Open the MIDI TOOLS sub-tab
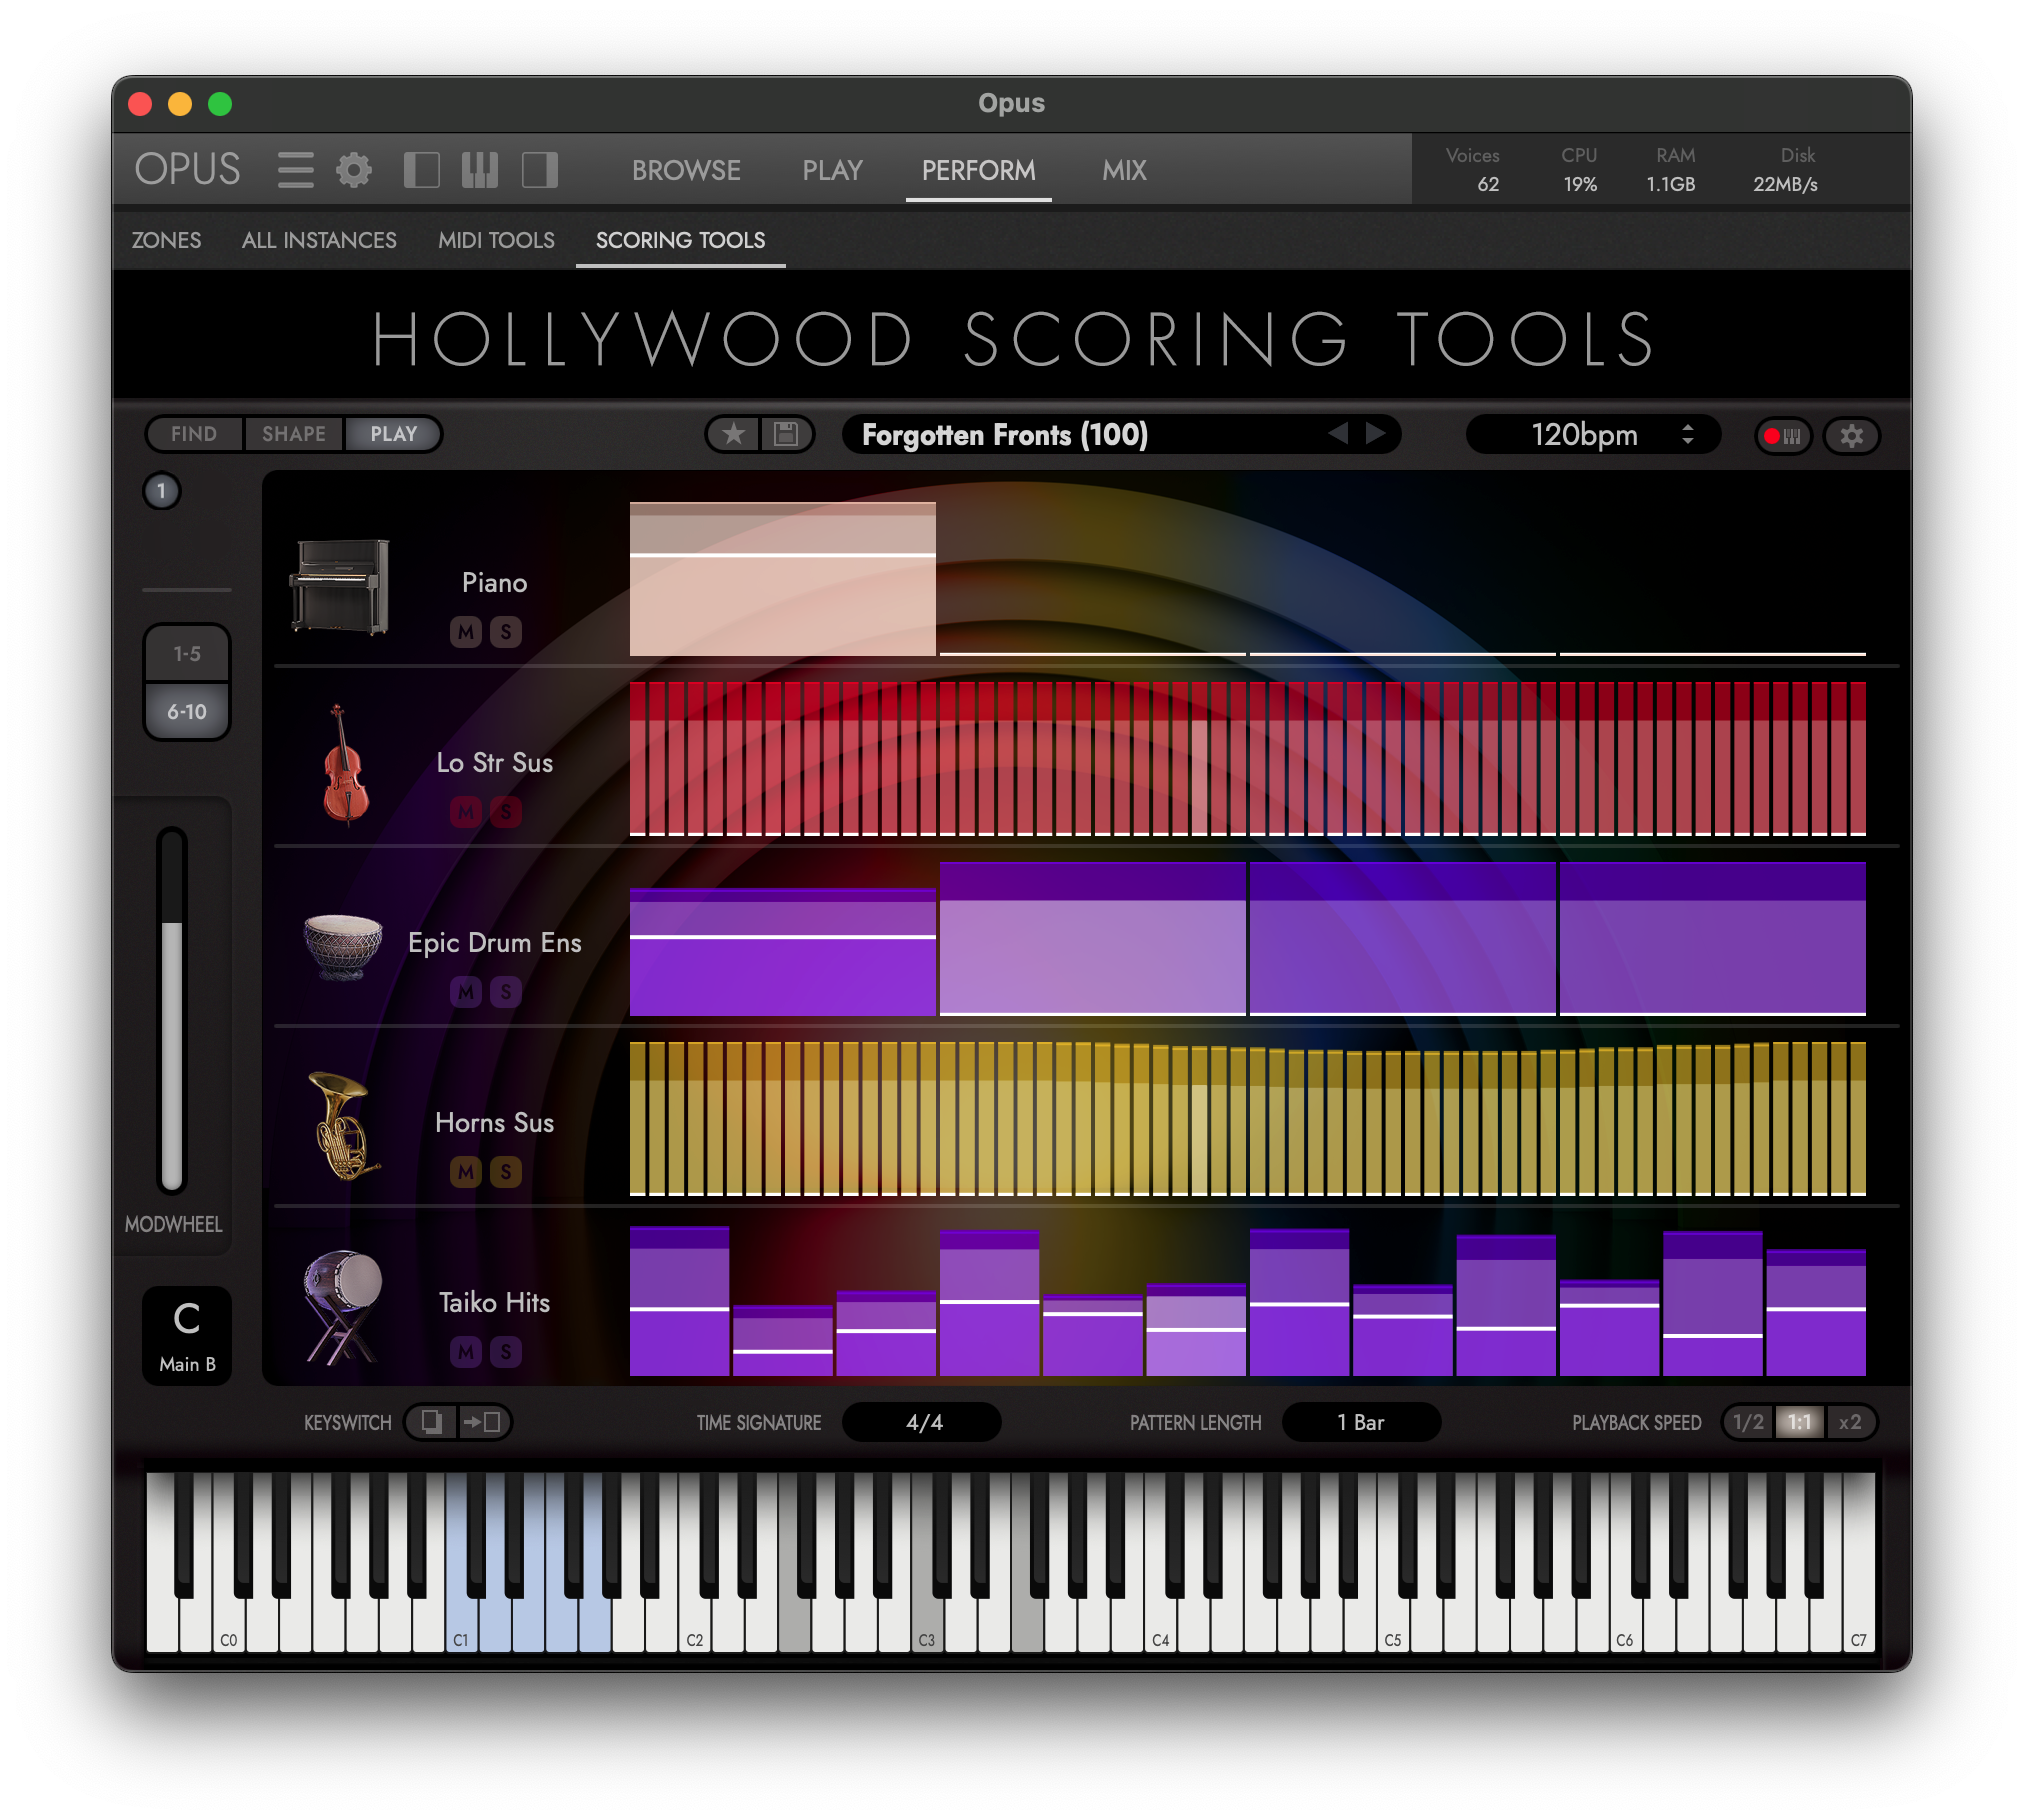Viewport: 2024px width, 1820px height. [496, 240]
